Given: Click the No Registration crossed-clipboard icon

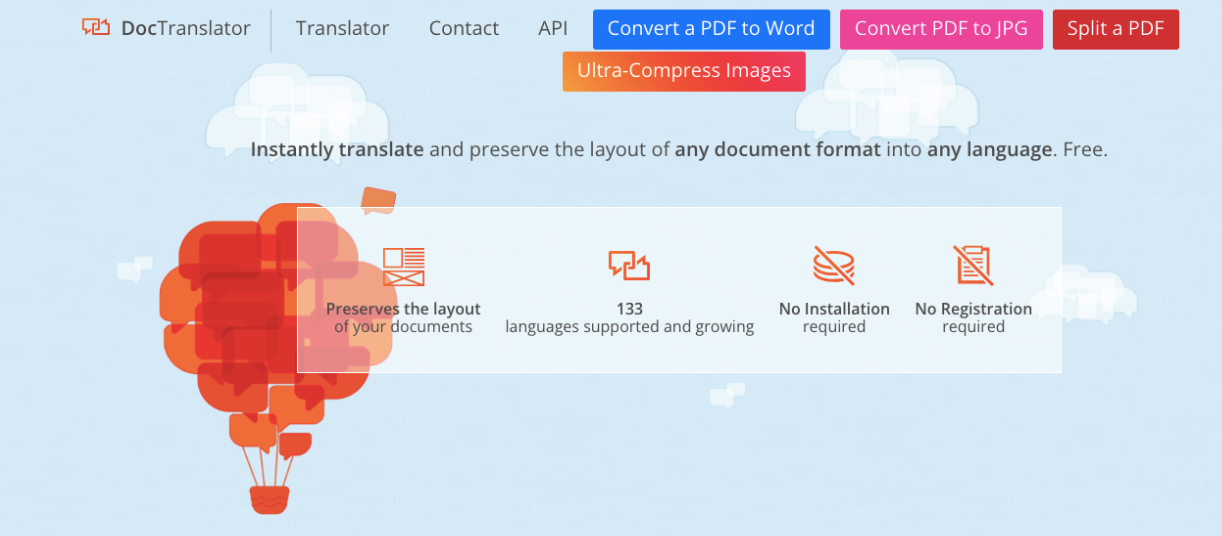Looking at the screenshot, I should [x=973, y=265].
